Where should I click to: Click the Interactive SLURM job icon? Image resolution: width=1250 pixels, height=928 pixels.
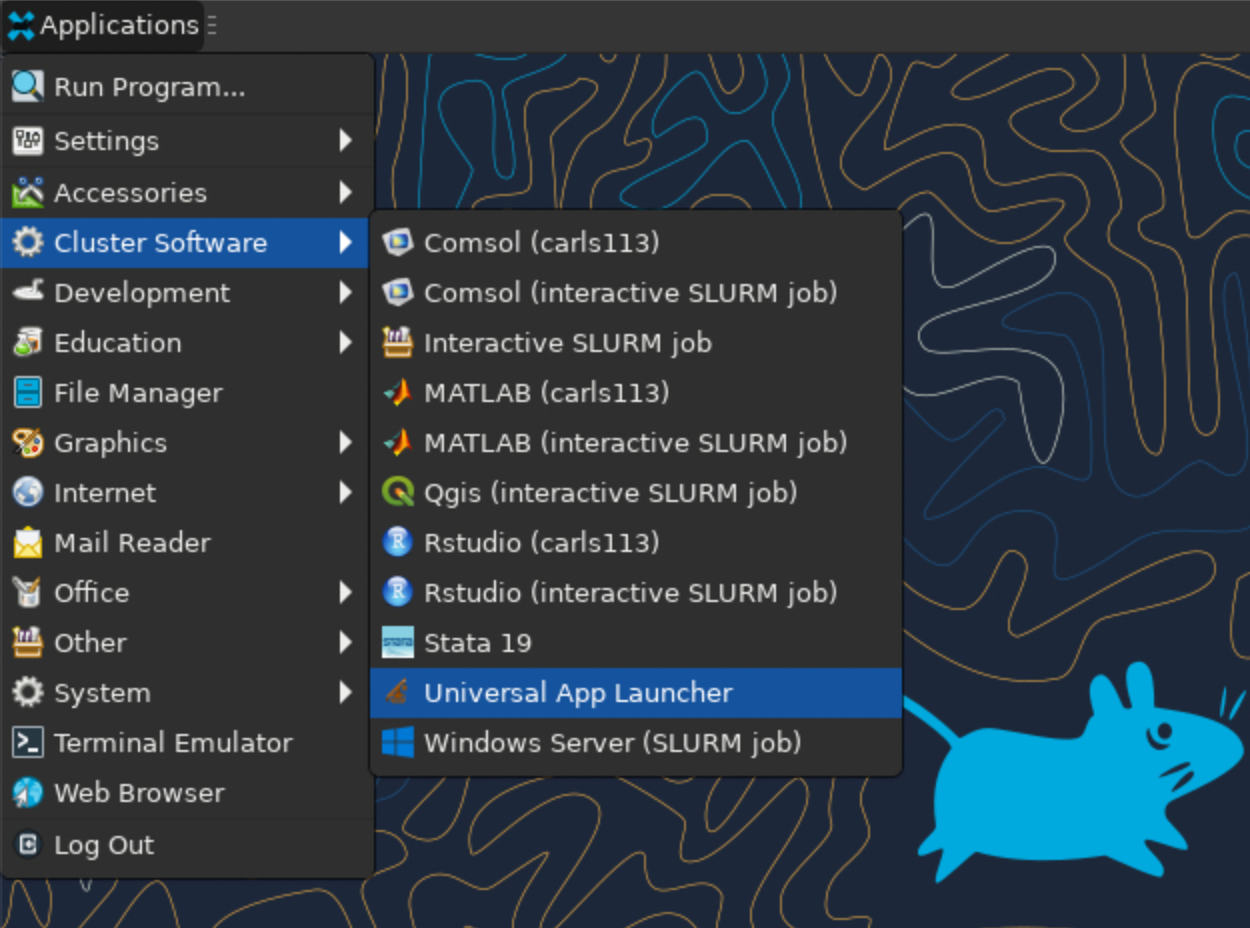[x=397, y=342]
